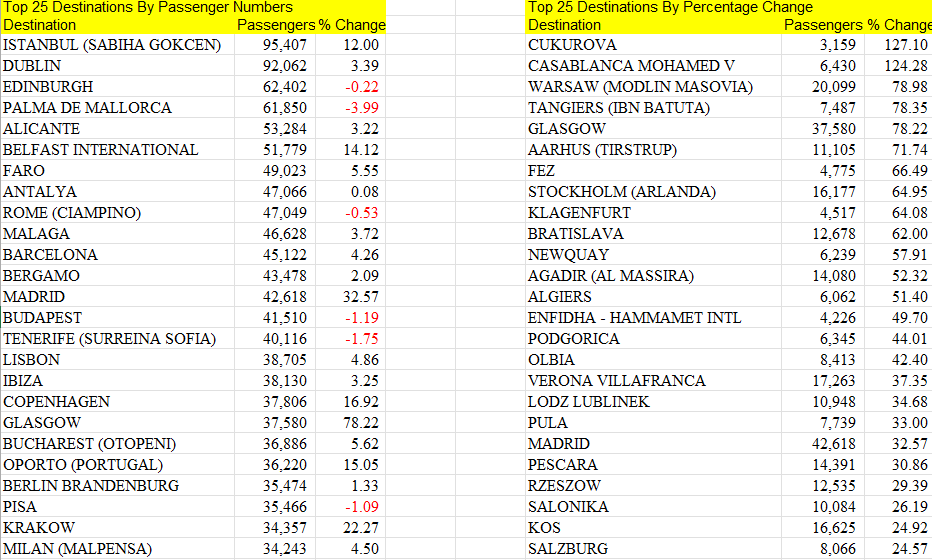This screenshot has width=932, height=560.
Task: Select the LISBON destination cell
Action: pyautogui.click(x=117, y=360)
